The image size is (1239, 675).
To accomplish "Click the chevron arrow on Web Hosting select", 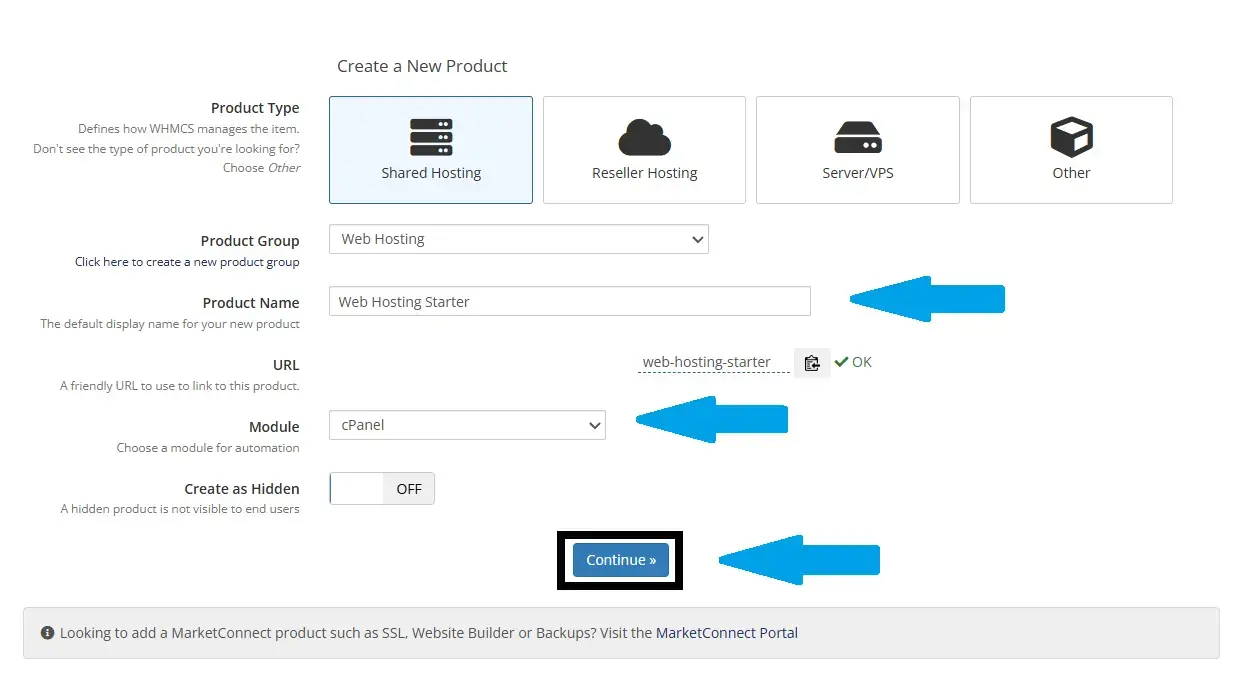I will [x=697, y=239].
